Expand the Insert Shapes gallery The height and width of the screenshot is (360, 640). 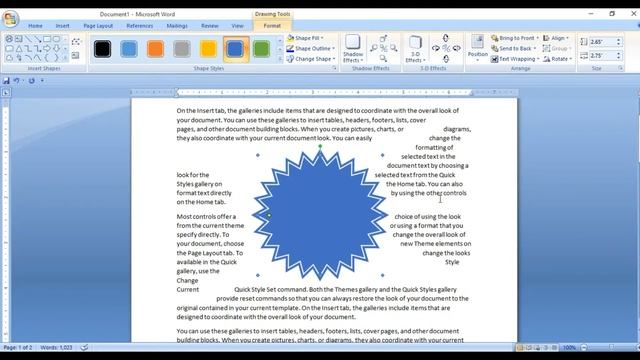tap(65, 58)
